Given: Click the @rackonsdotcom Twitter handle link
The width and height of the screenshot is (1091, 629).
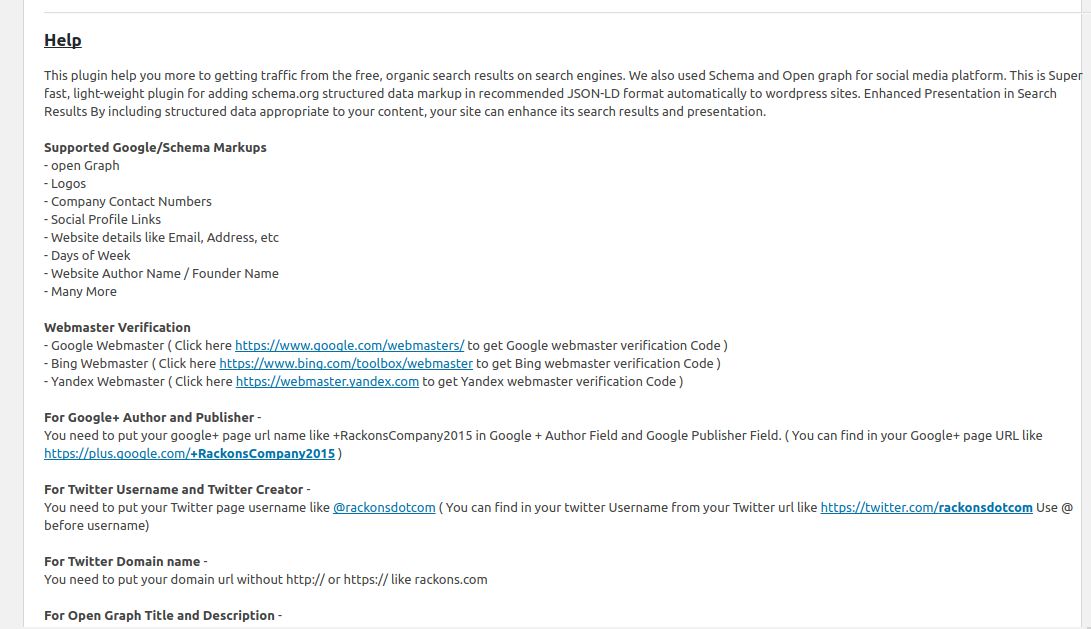Looking at the screenshot, I should tap(384, 507).
